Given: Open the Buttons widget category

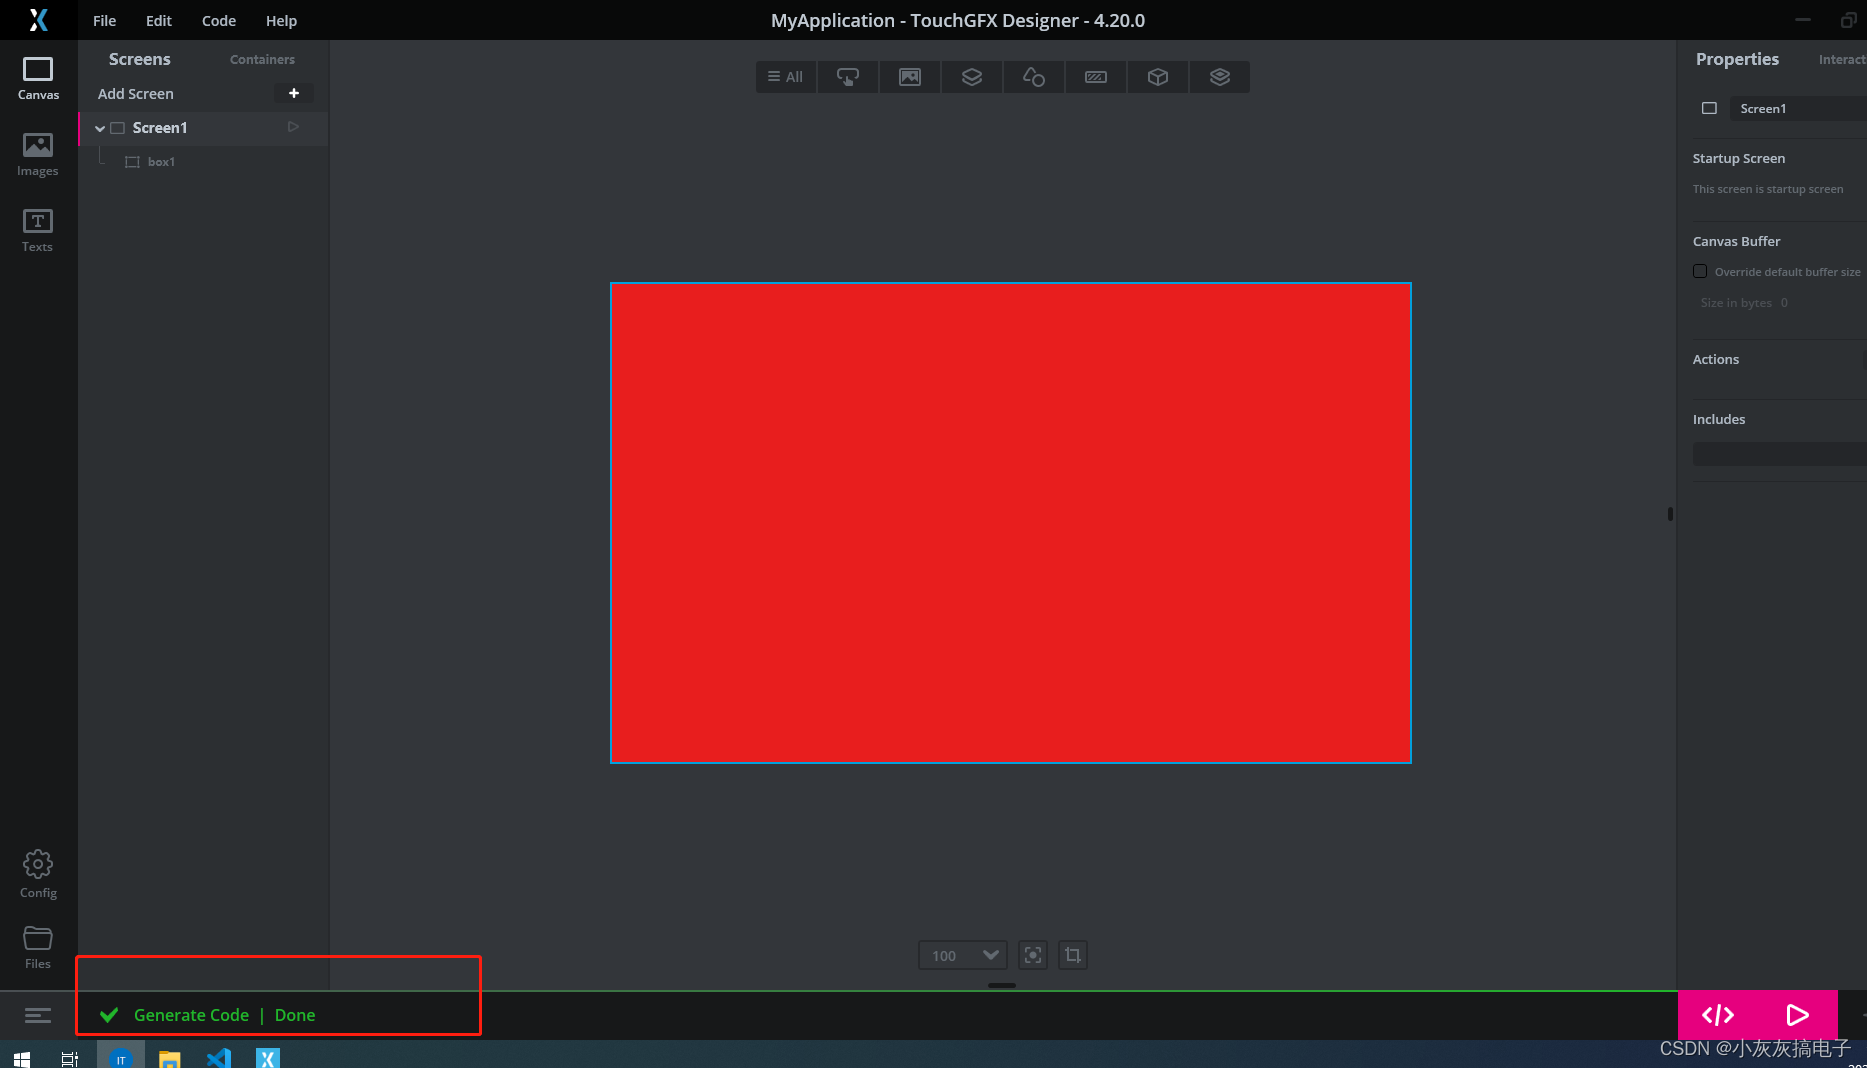Looking at the screenshot, I should pyautogui.click(x=848, y=77).
